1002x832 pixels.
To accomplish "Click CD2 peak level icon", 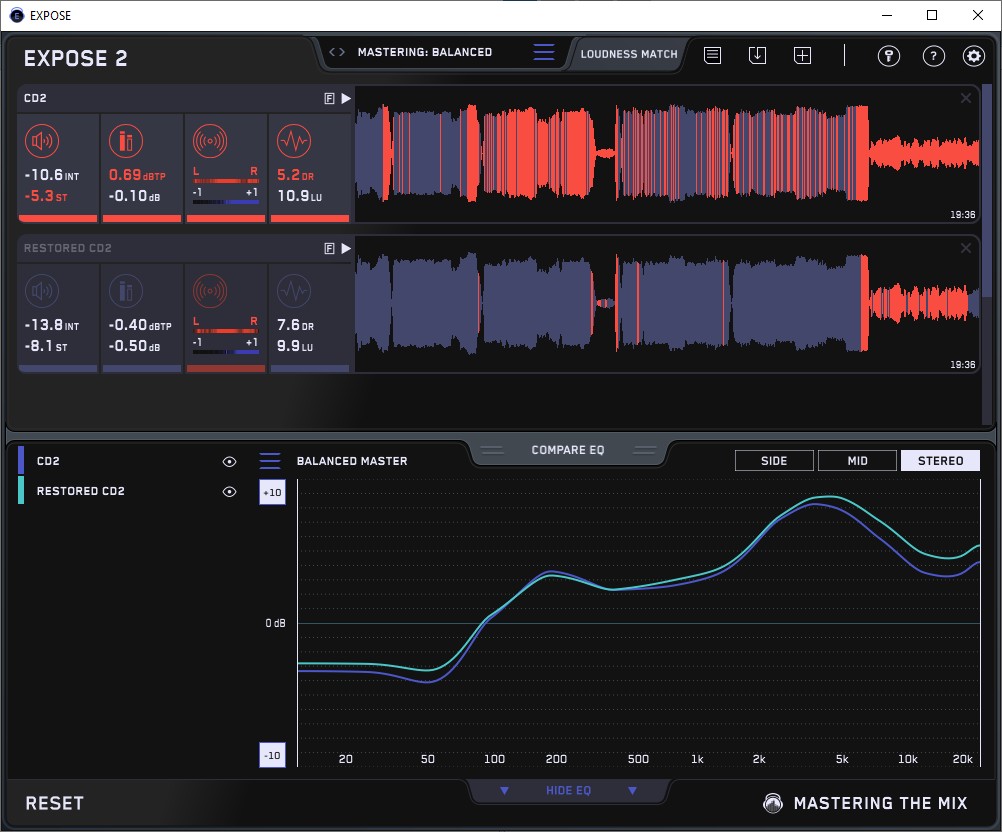I will pos(126,141).
